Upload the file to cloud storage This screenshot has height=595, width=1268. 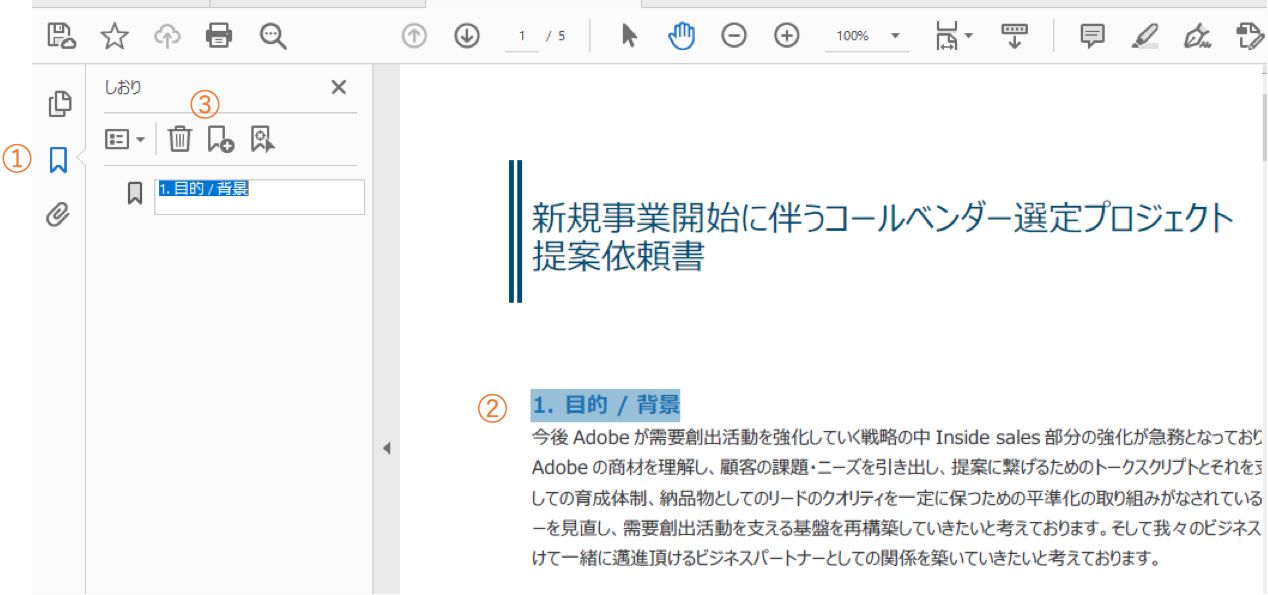(167, 36)
